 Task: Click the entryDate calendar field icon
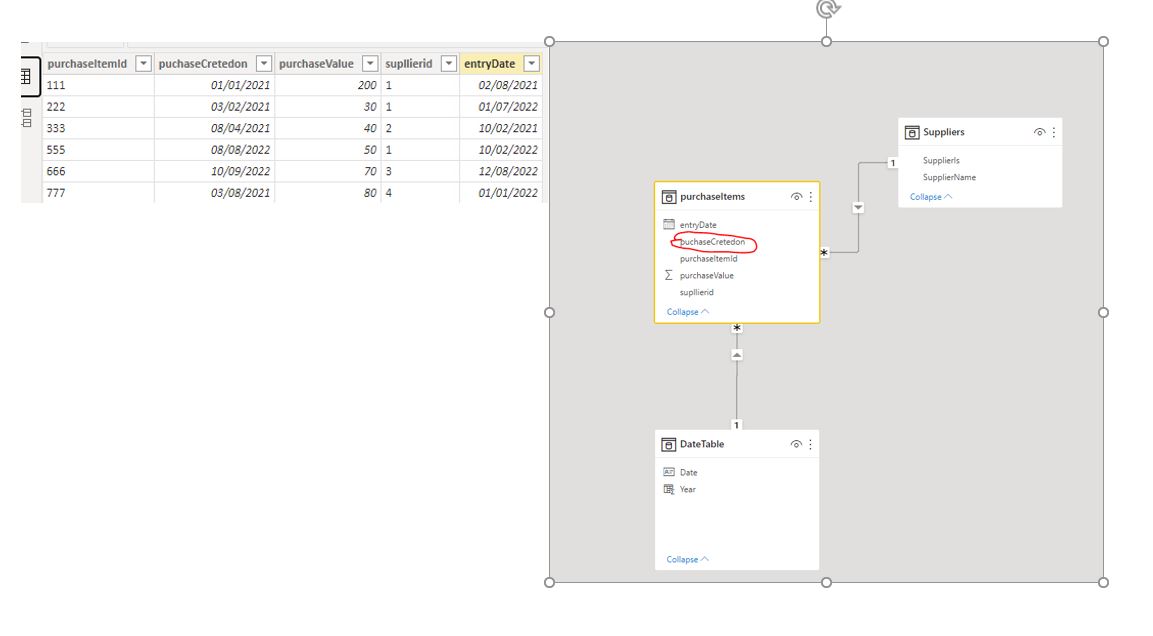tap(668, 224)
